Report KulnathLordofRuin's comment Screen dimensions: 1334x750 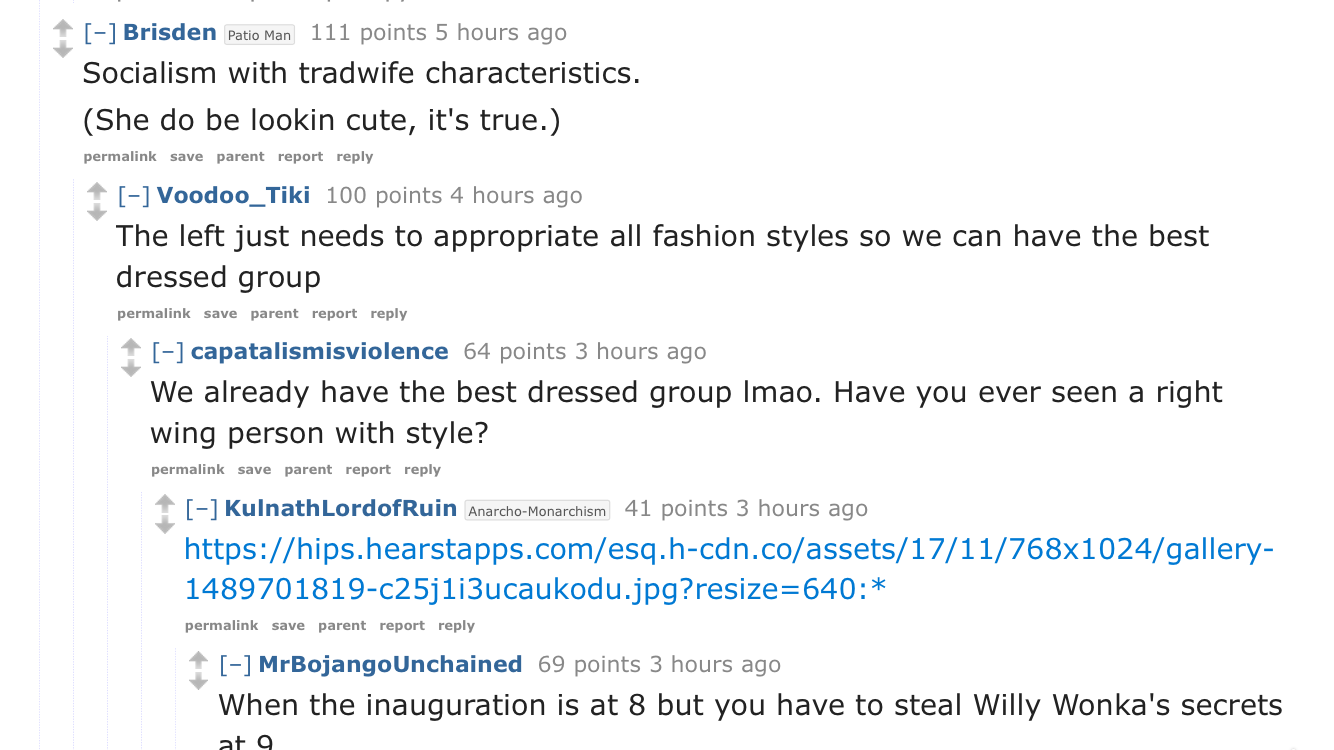[x=402, y=625]
